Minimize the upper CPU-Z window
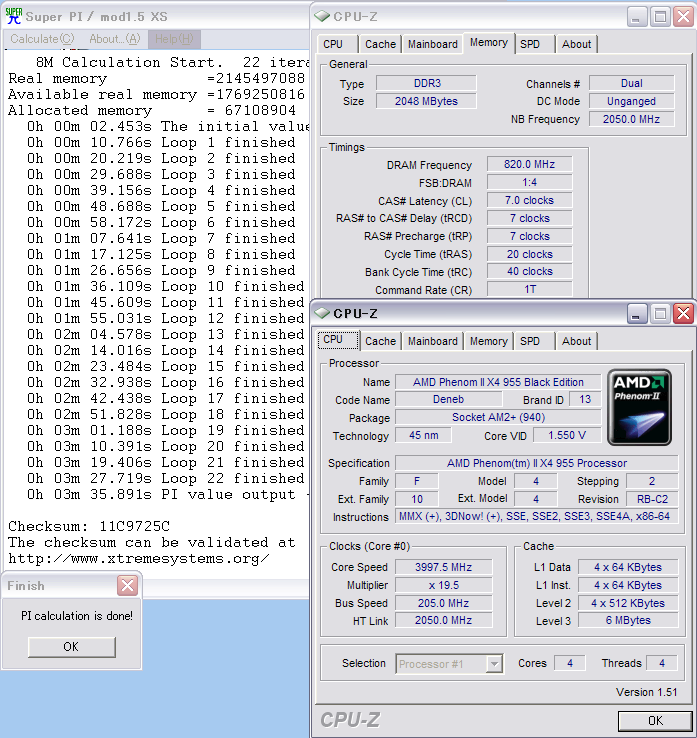 636,17
